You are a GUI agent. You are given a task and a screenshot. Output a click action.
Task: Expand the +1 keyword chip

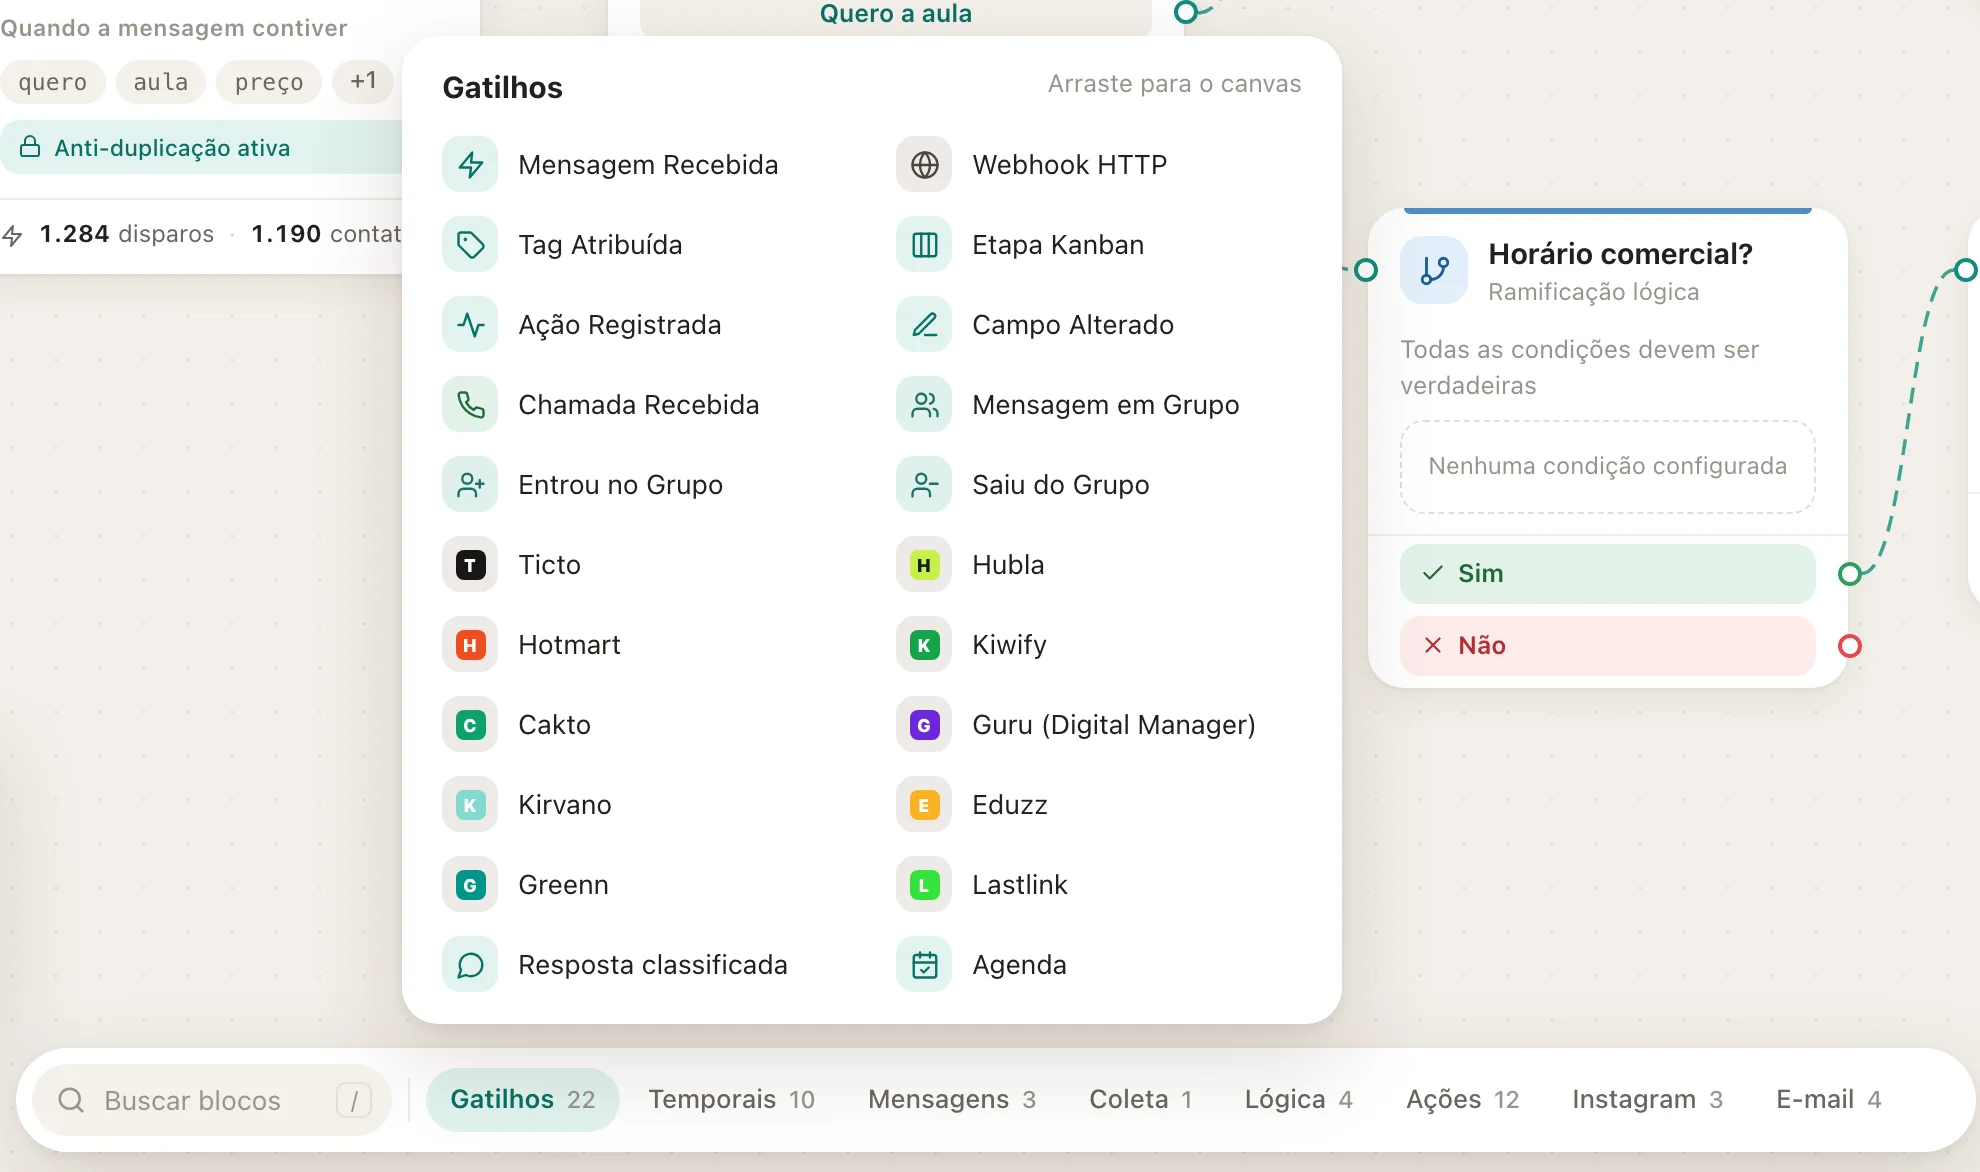364,81
